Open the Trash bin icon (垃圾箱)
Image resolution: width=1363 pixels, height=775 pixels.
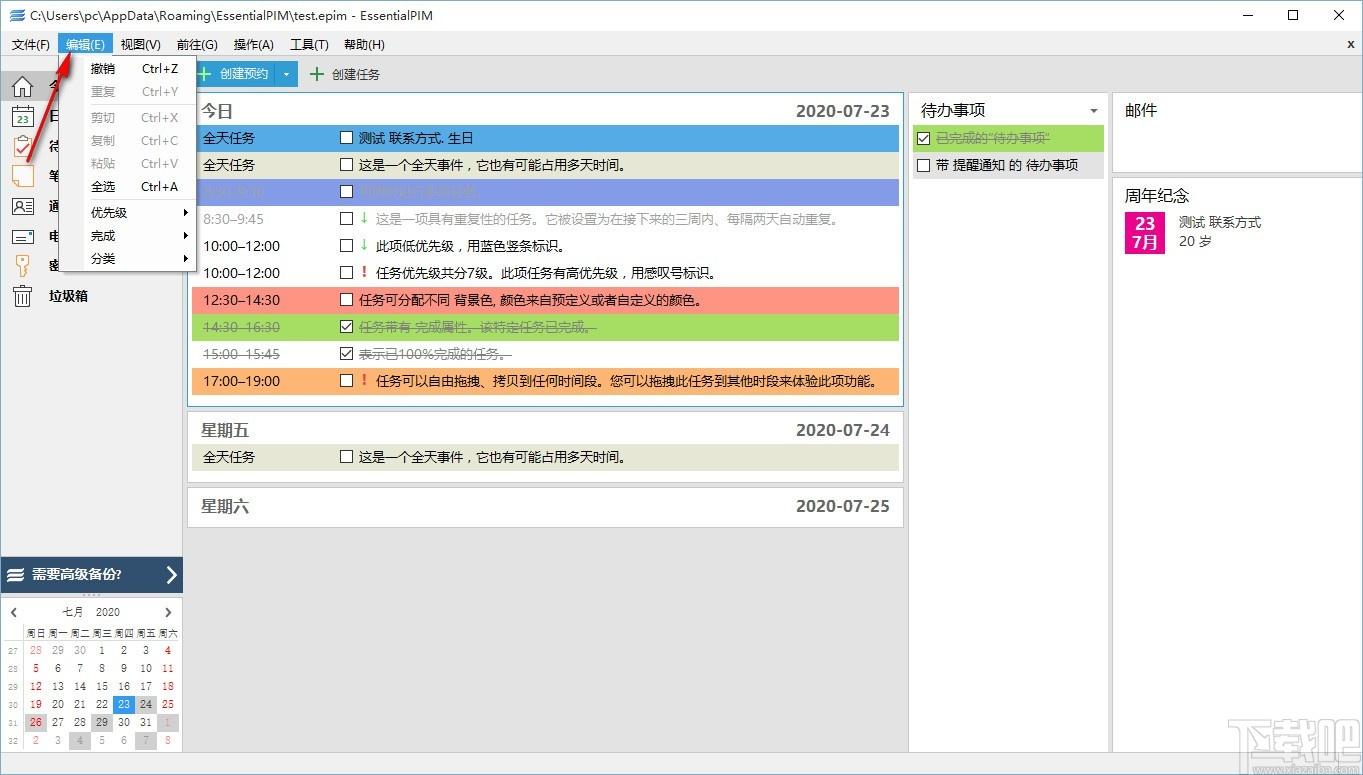click(22, 296)
